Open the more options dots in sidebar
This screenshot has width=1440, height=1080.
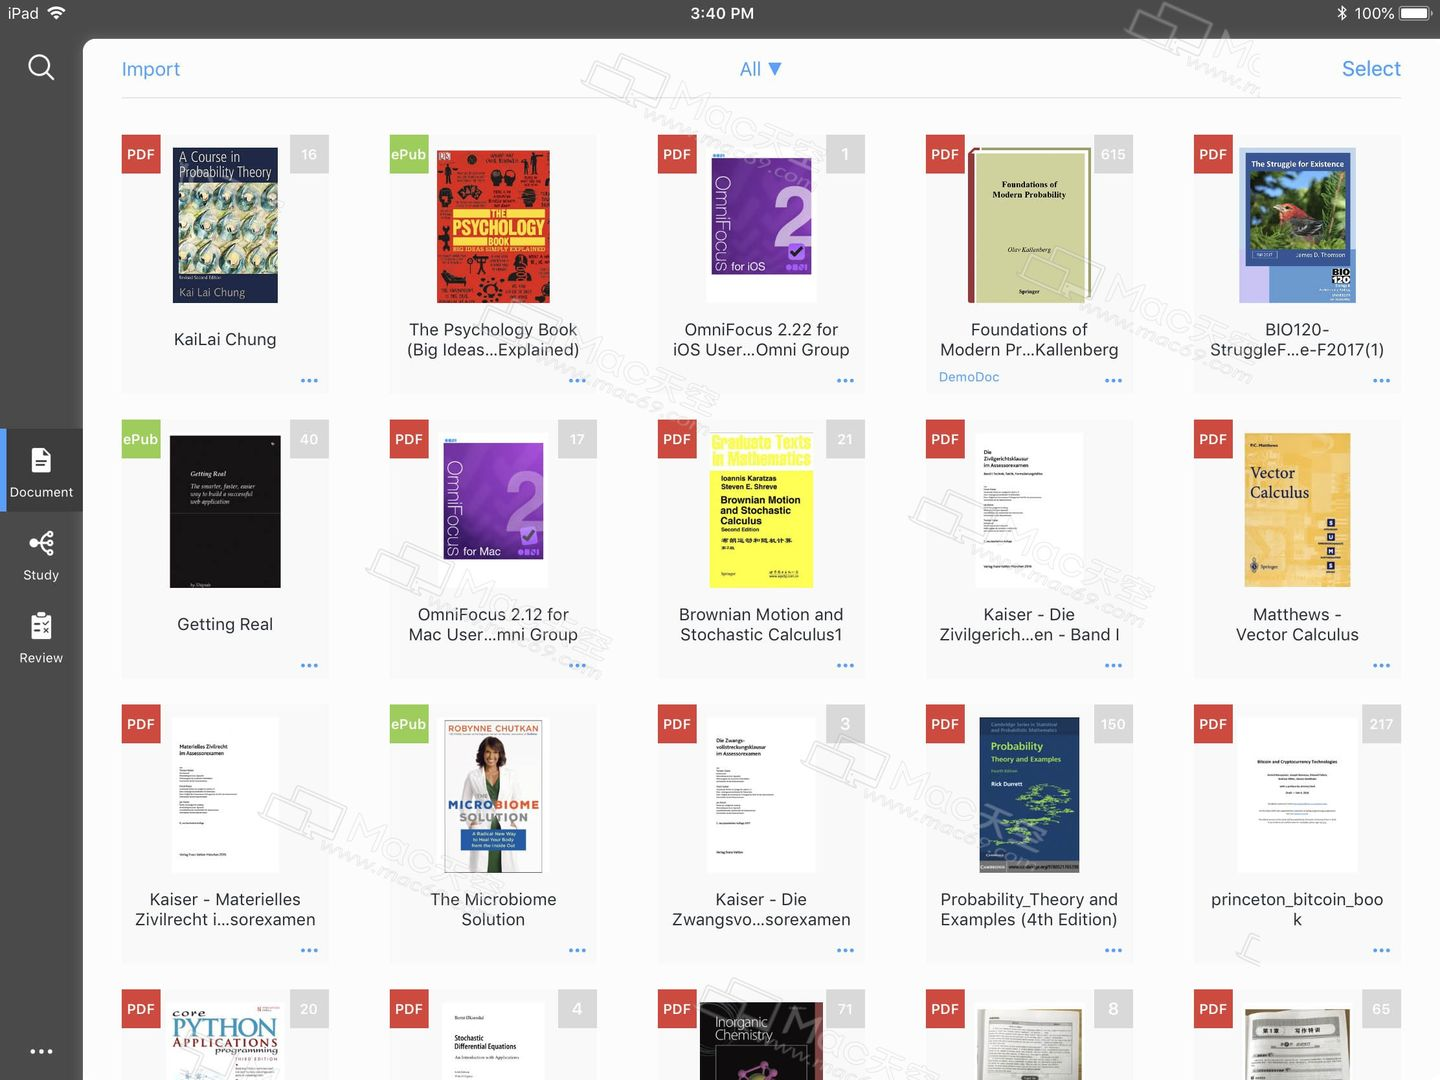tap(41, 1051)
